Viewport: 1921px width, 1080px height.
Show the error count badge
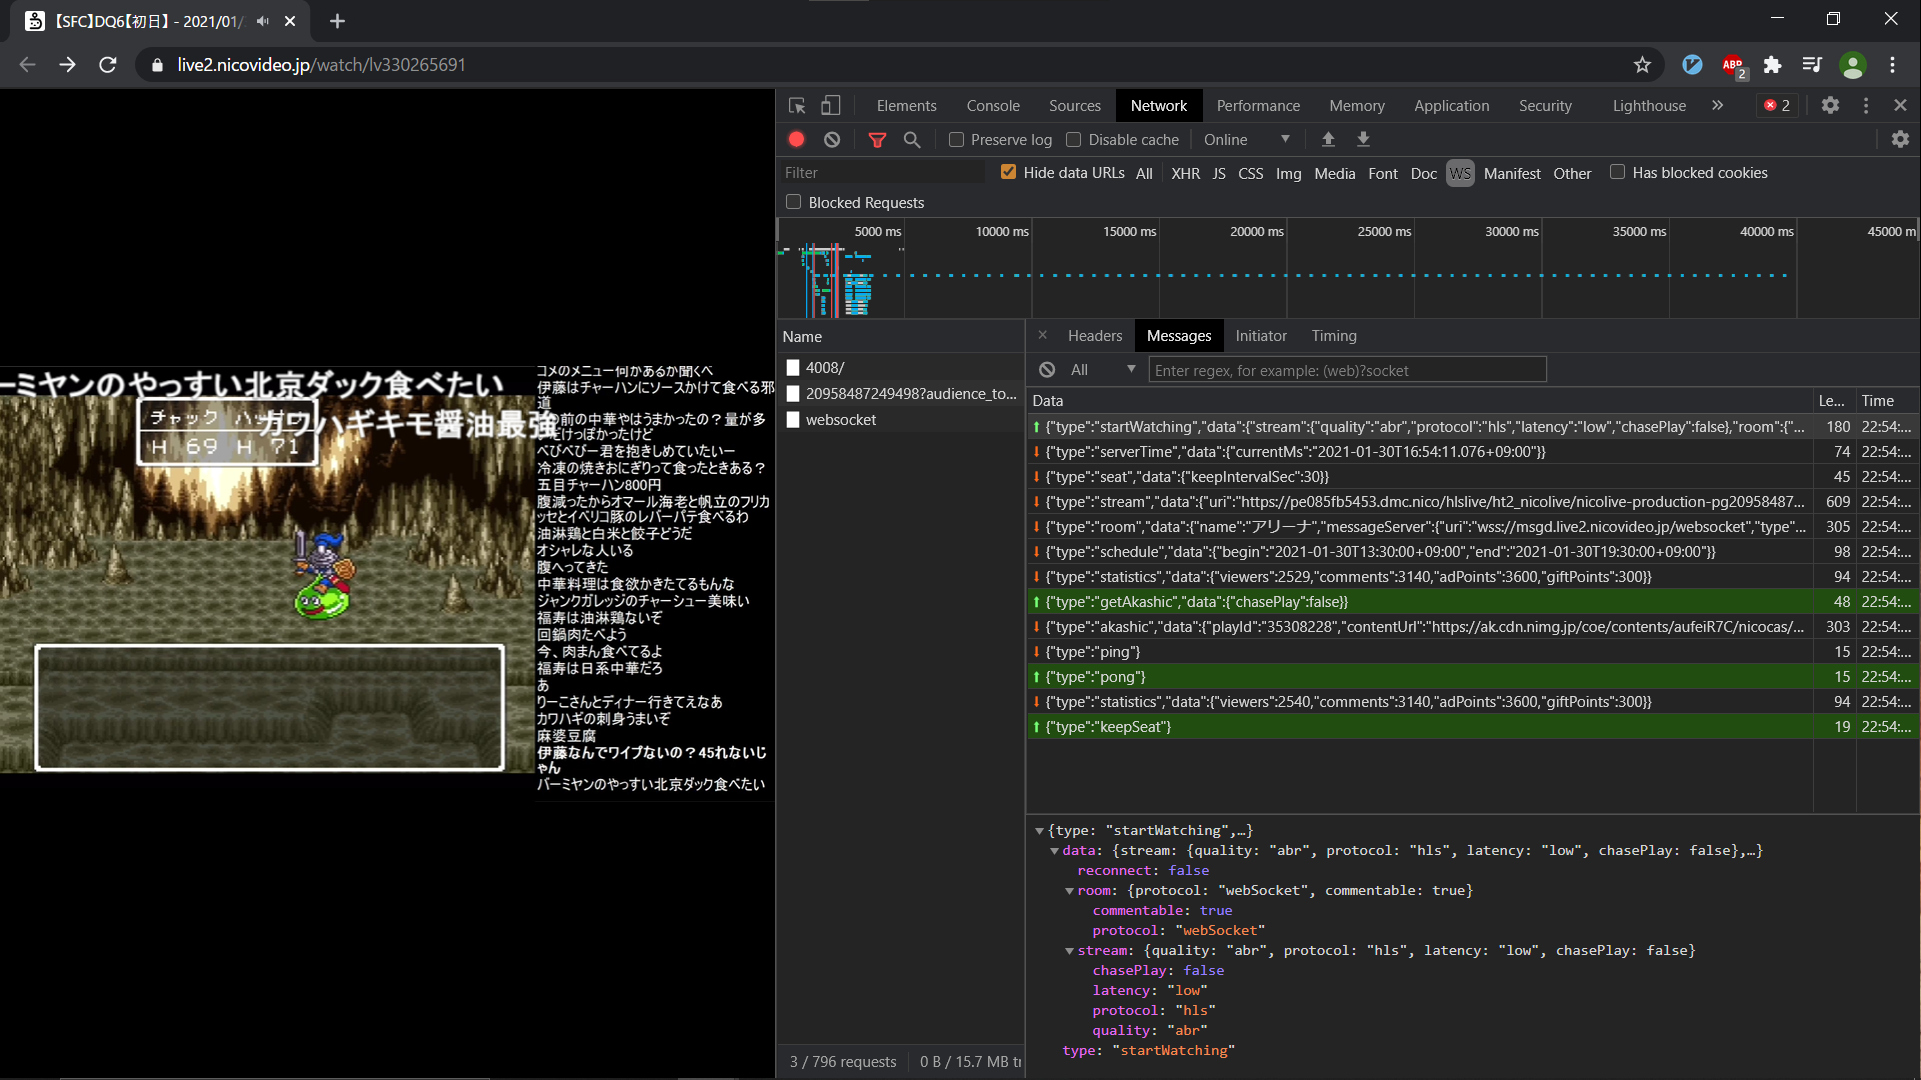tap(1777, 105)
